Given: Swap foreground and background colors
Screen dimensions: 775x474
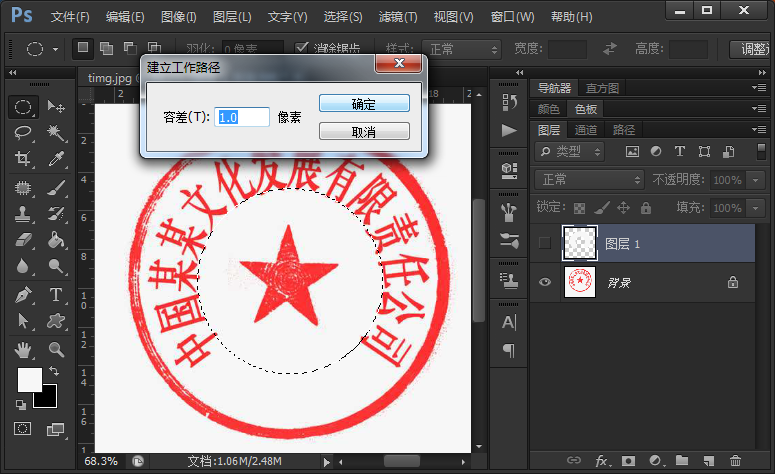Looking at the screenshot, I should 54,371.
